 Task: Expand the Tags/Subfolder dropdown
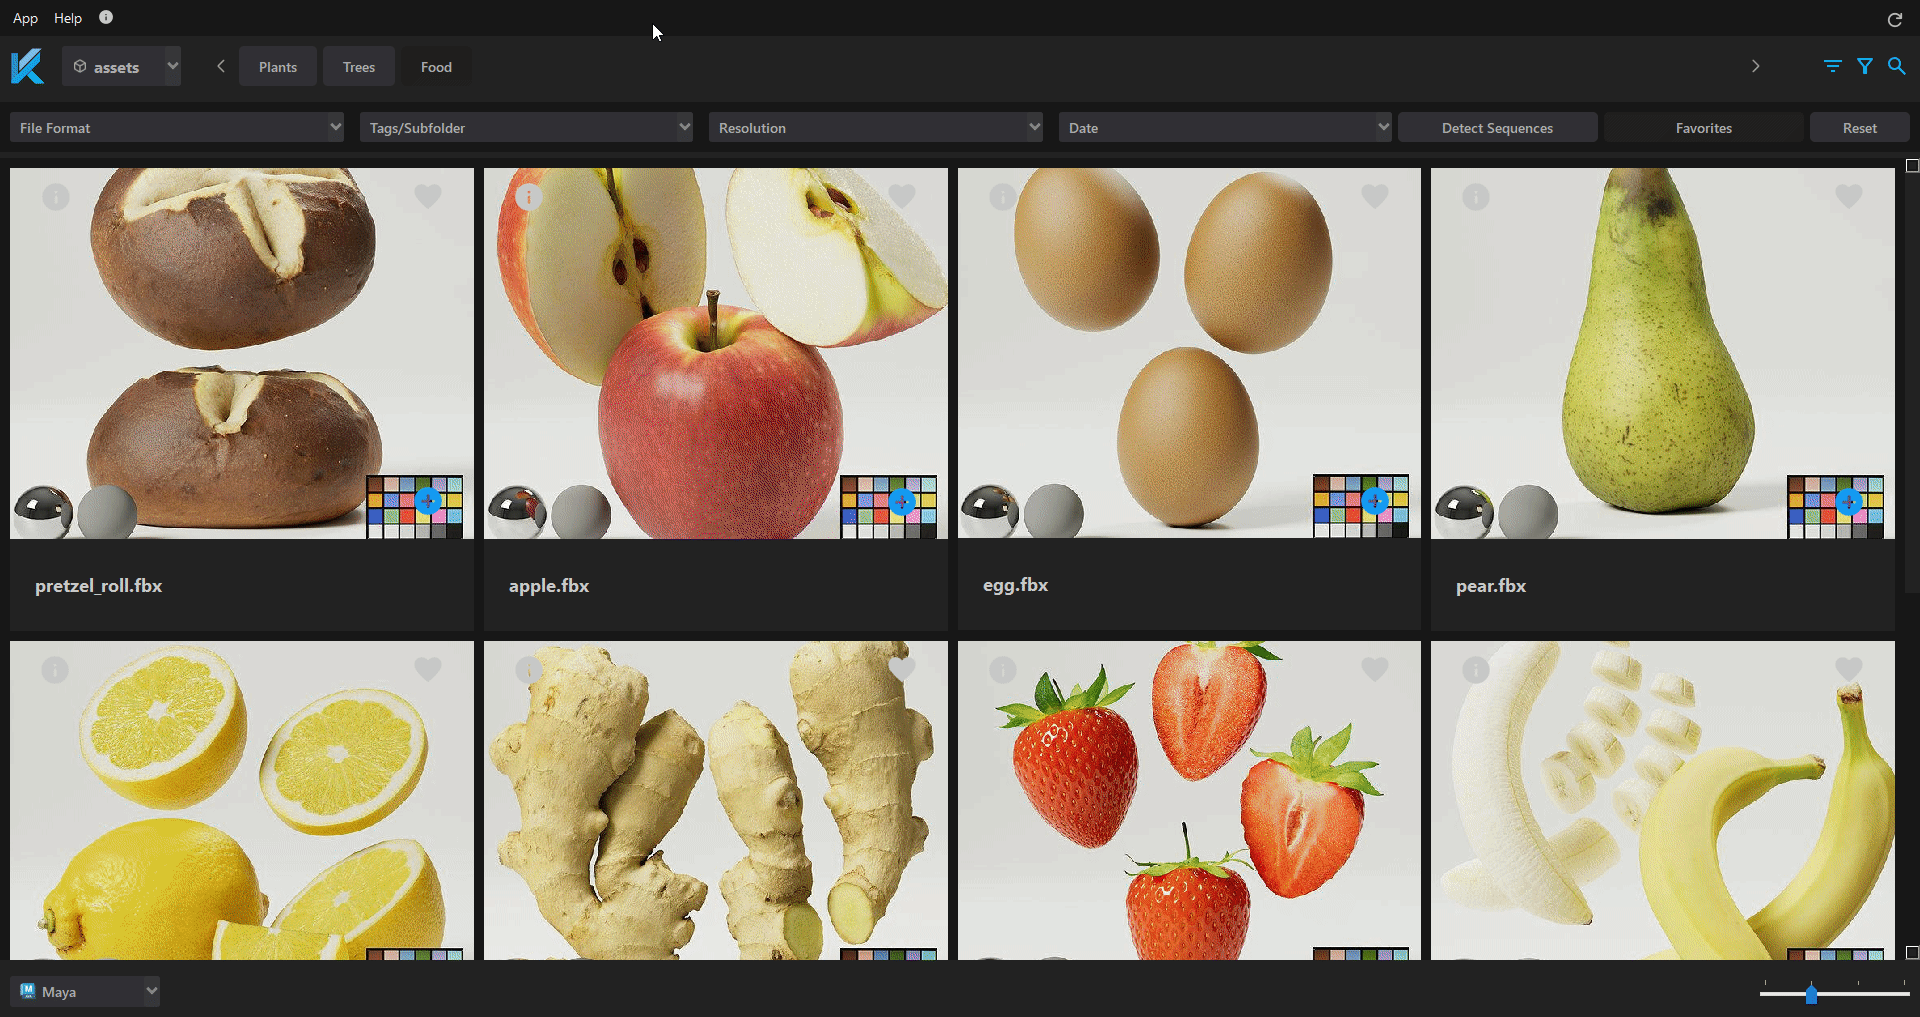(526, 128)
